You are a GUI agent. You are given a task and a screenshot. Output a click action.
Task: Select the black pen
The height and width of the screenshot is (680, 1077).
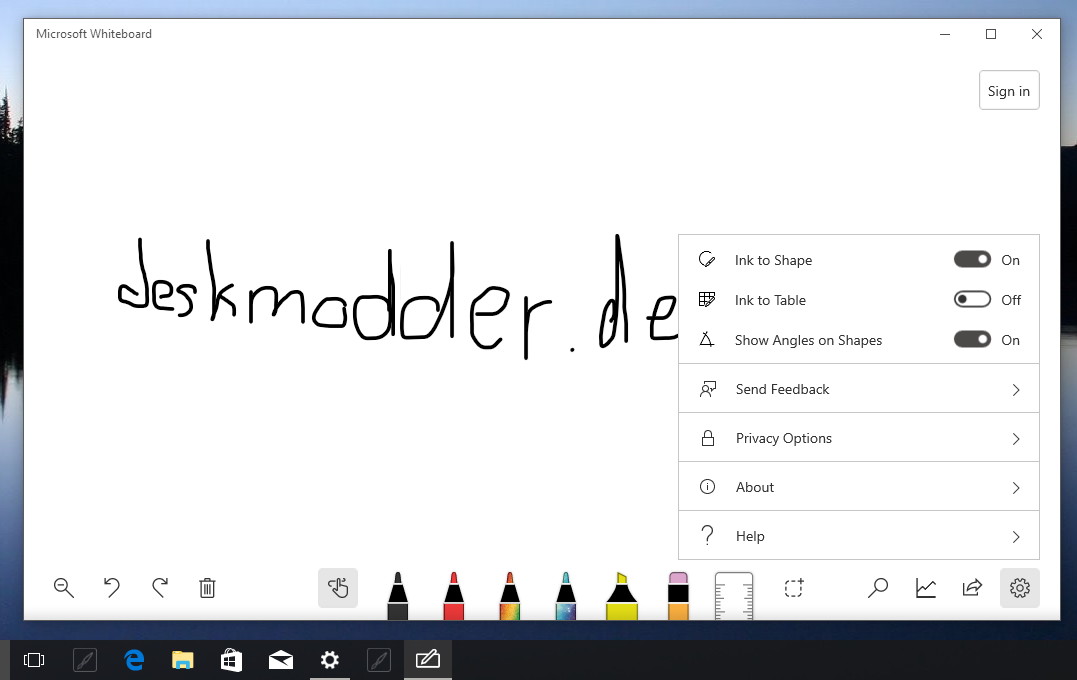[398, 596]
